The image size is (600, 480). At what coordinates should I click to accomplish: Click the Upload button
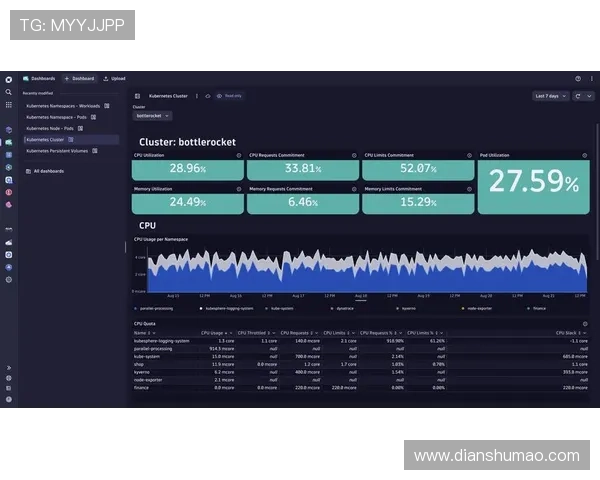tap(114, 79)
